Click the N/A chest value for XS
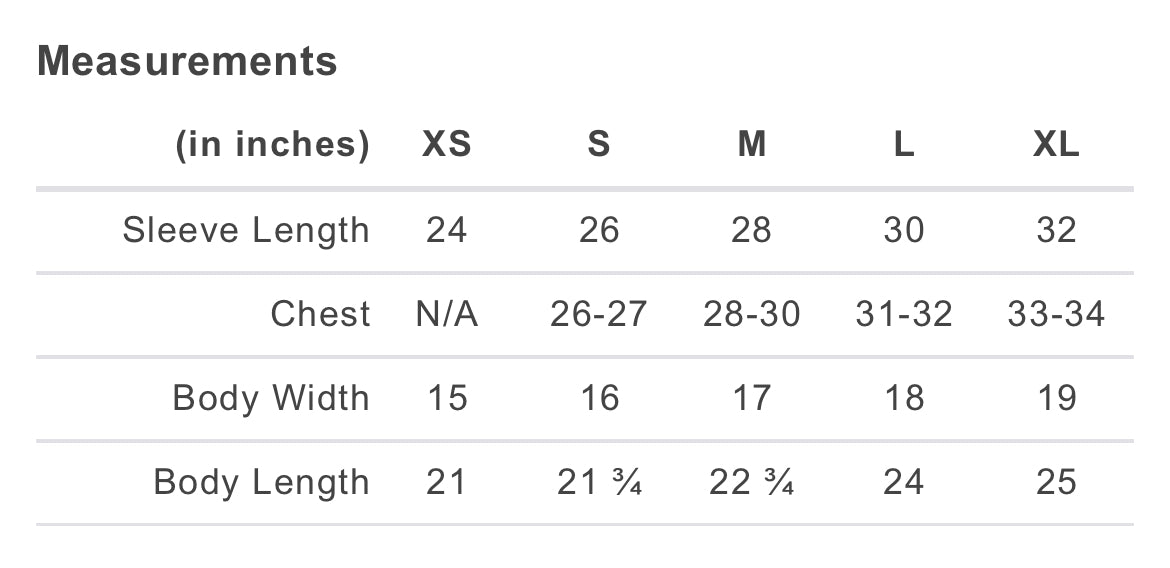1170x568 pixels. coord(446,315)
